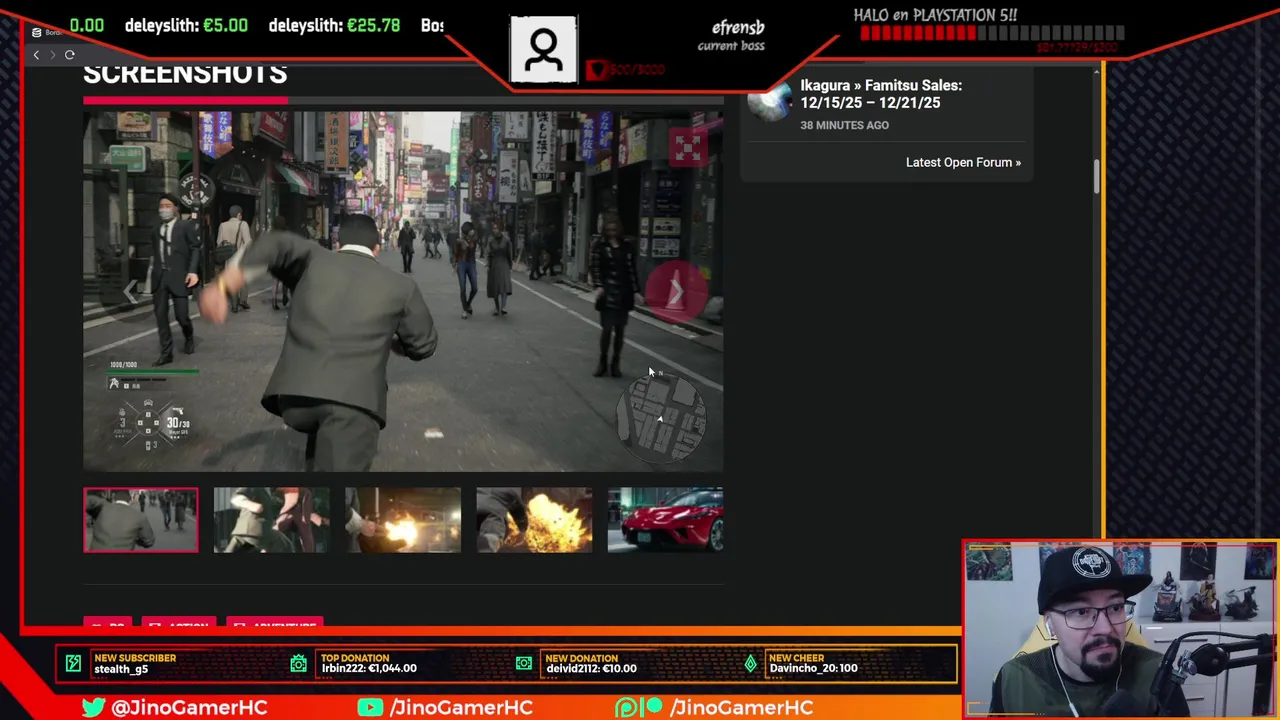
Task: Click the SCREENSHOTS heading
Action: tap(185, 74)
